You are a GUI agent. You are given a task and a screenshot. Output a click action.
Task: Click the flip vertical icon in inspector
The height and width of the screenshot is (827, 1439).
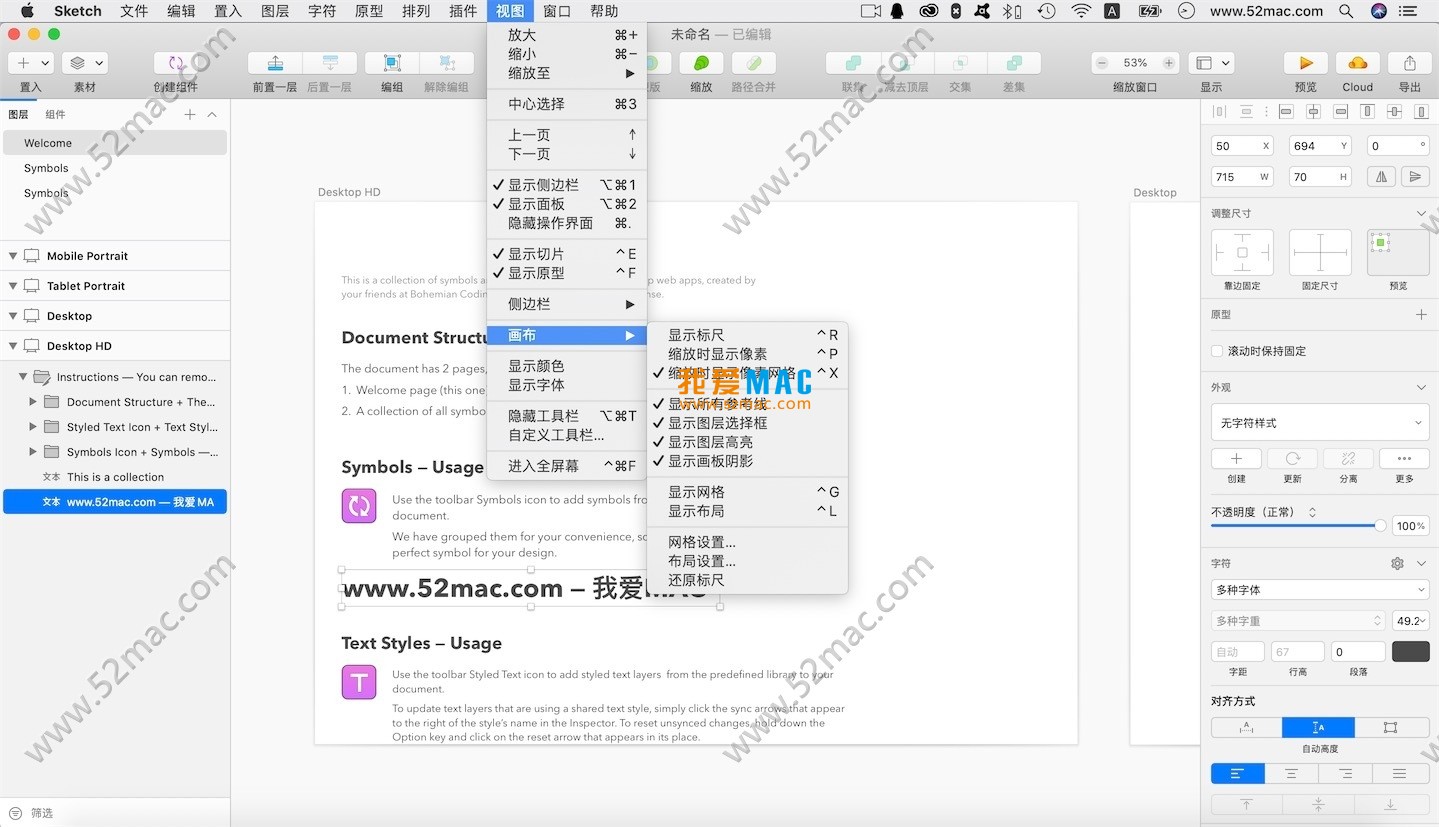click(1414, 176)
